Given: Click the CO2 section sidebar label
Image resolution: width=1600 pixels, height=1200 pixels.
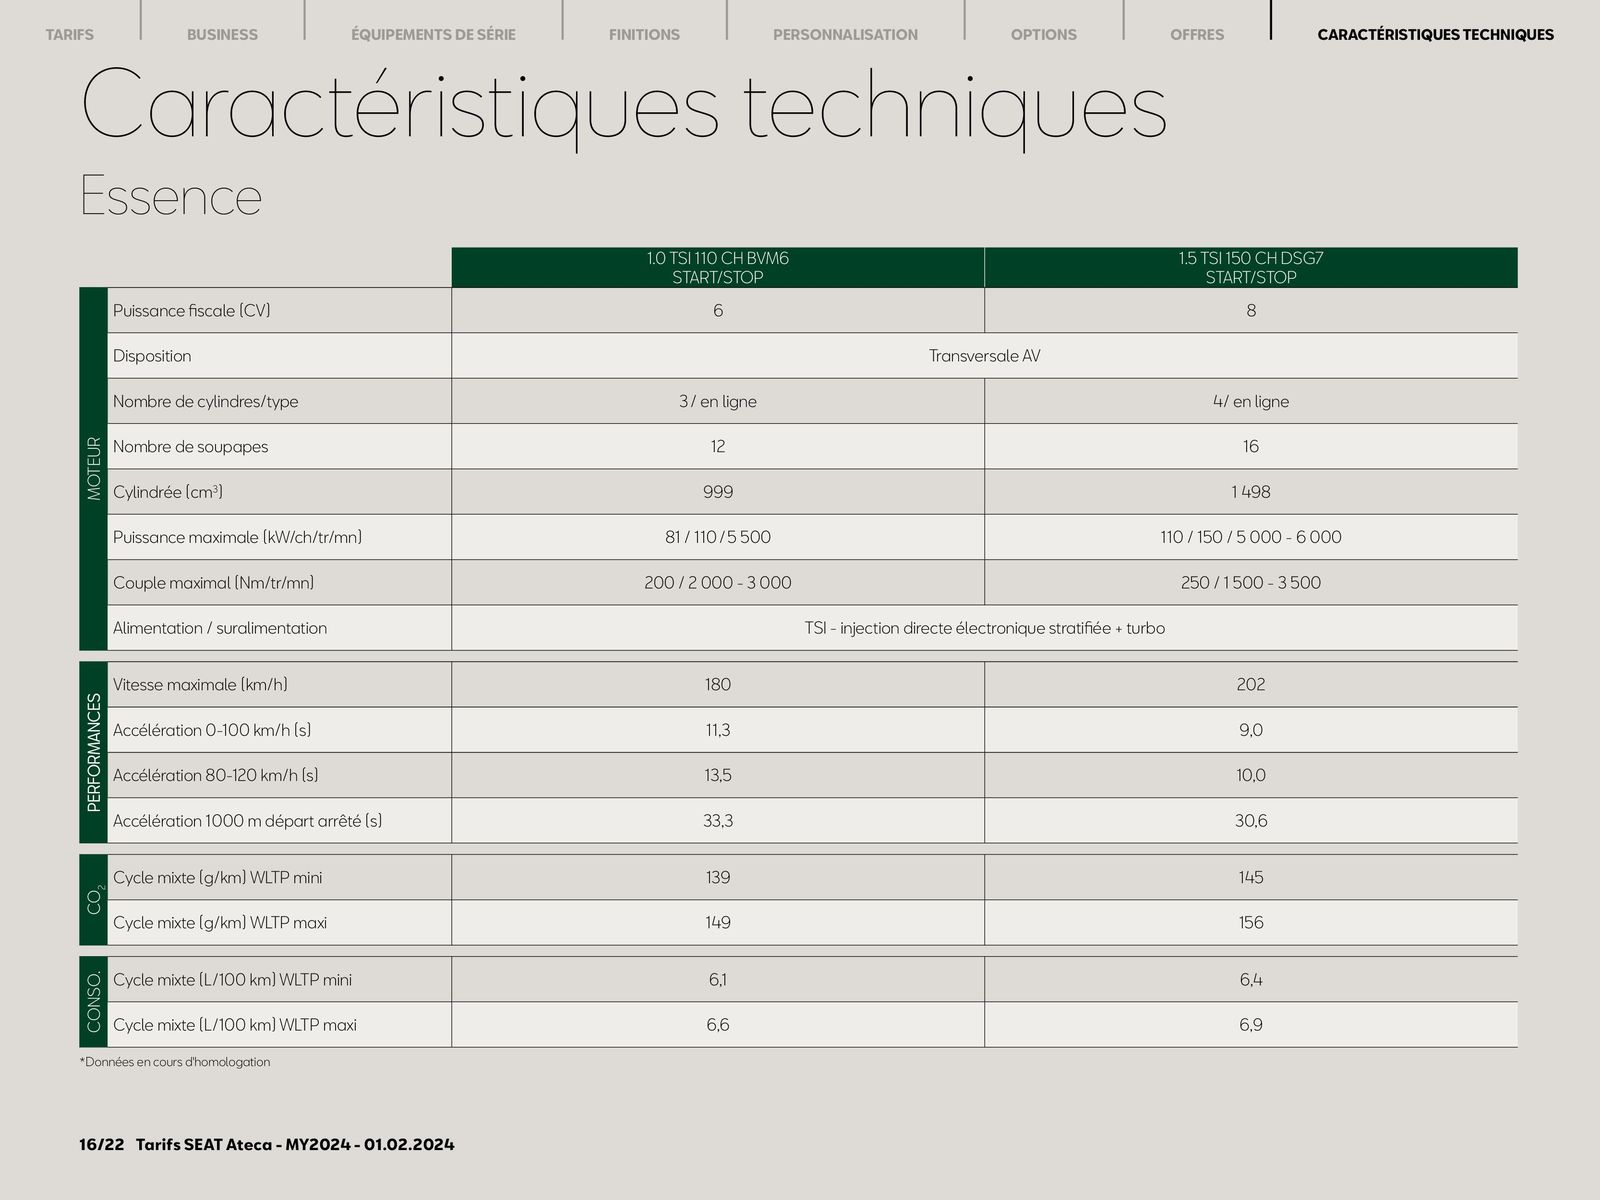Looking at the screenshot, I should pyautogui.click(x=94, y=900).
